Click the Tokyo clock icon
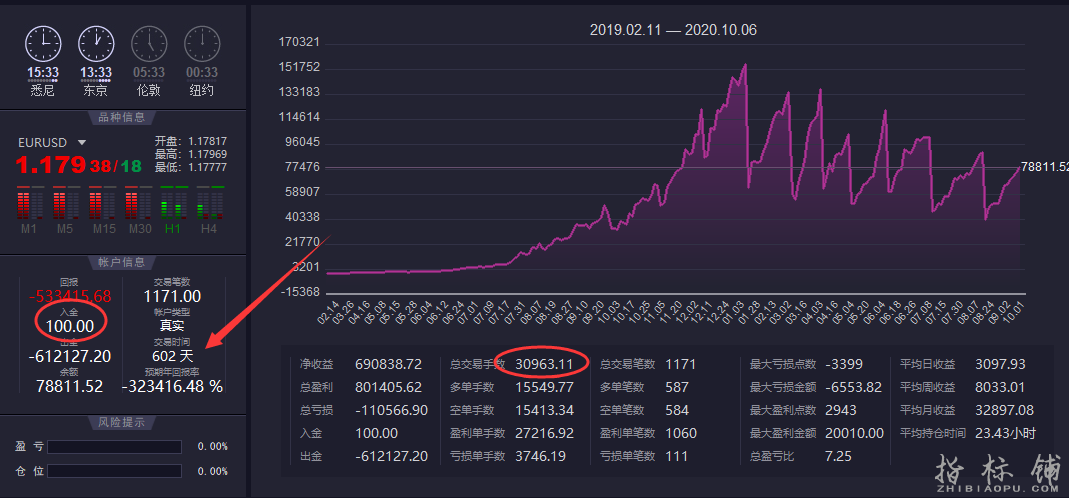1069x498 pixels. [x=96, y=44]
